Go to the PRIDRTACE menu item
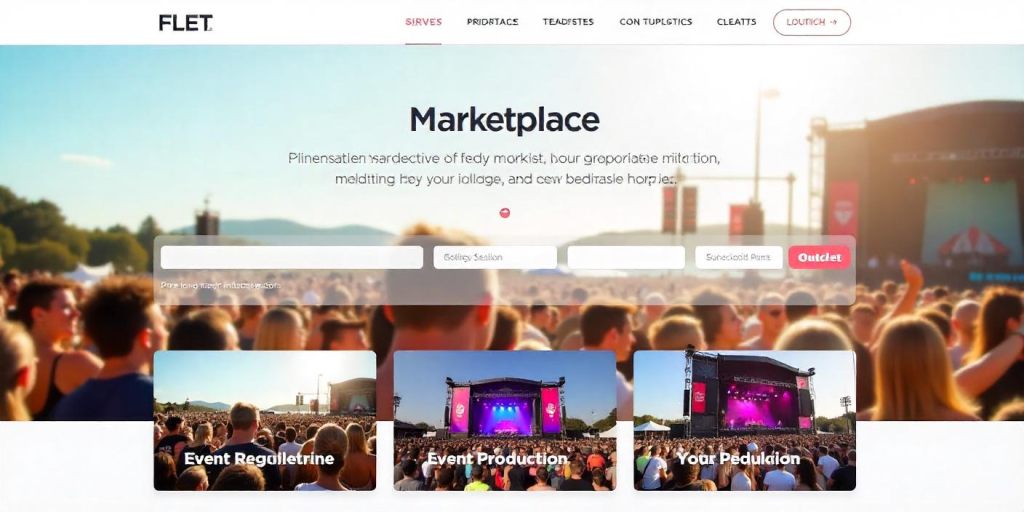The image size is (1024, 512). point(492,22)
